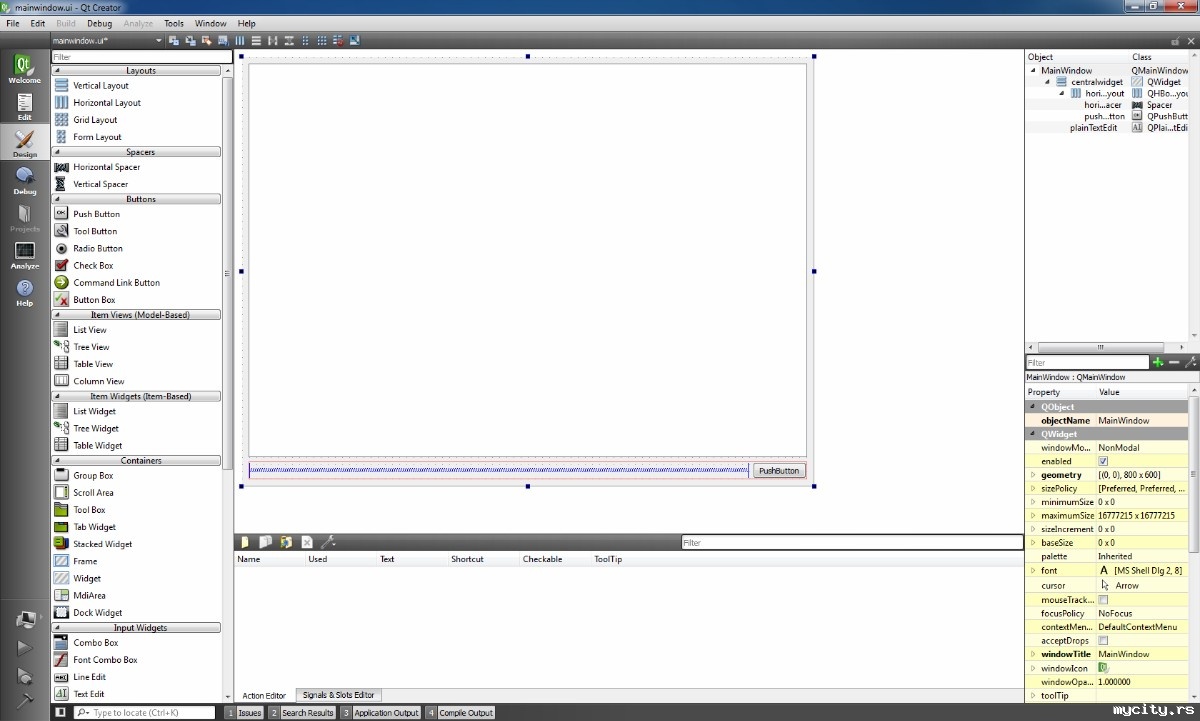The width and height of the screenshot is (1200, 721).
Task: Expand the maximumSize property
Action: pyautogui.click(x=1033, y=516)
